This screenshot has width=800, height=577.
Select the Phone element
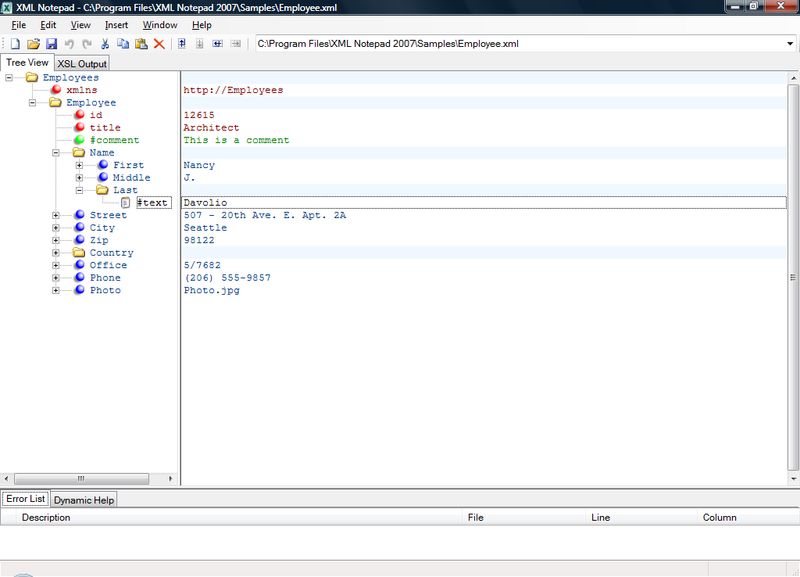[104, 277]
